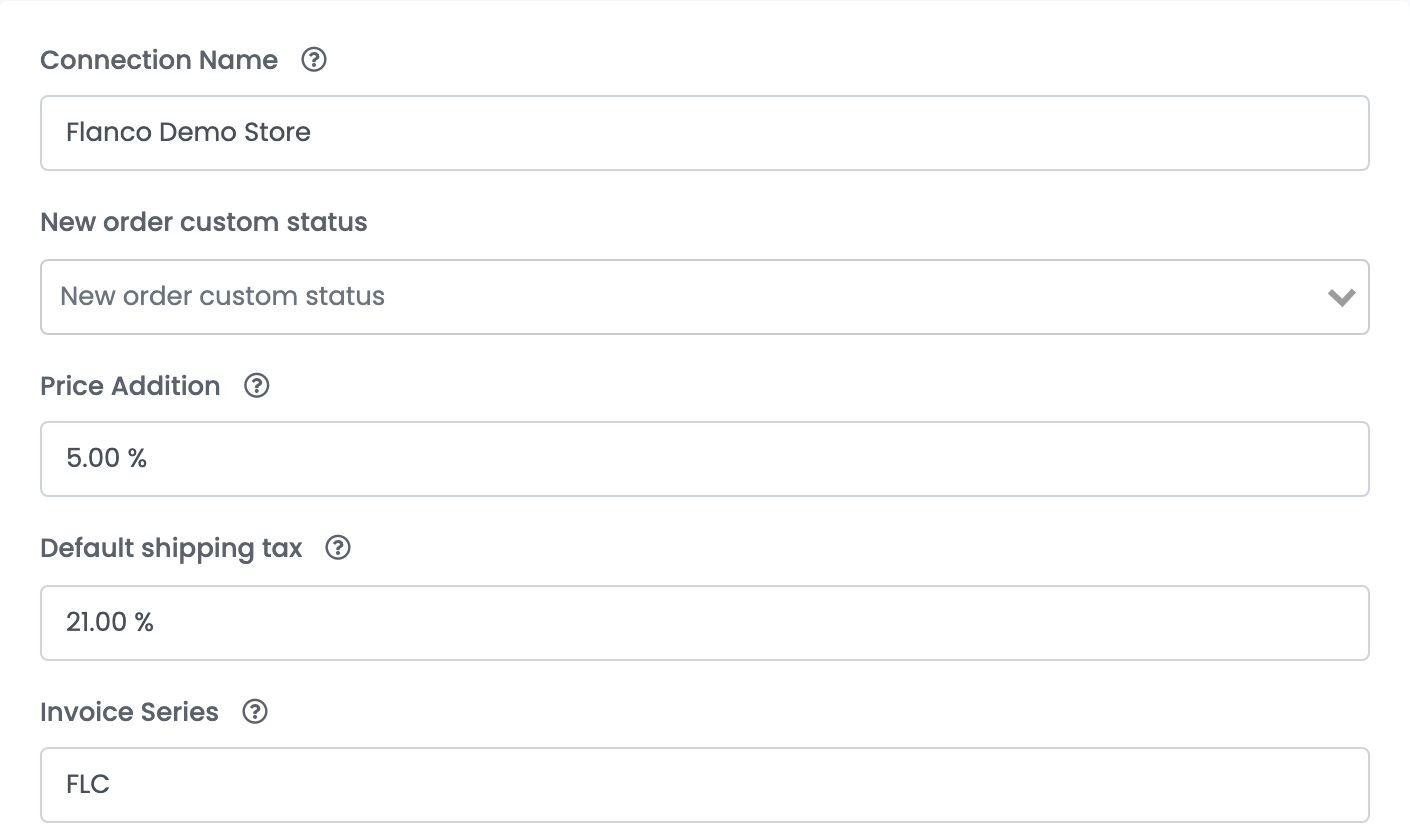The image size is (1410, 824).
Task: Click the '21.00 %' value text
Action: (x=110, y=622)
